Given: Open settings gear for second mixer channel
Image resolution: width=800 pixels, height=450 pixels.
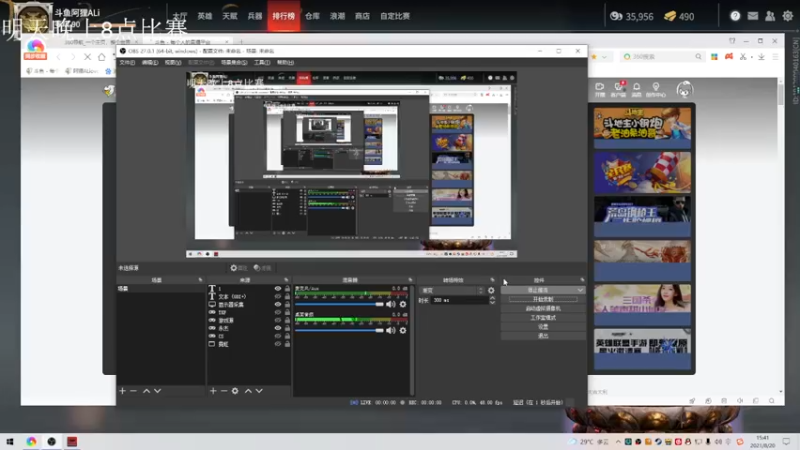Looking at the screenshot, I should pos(403,331).
